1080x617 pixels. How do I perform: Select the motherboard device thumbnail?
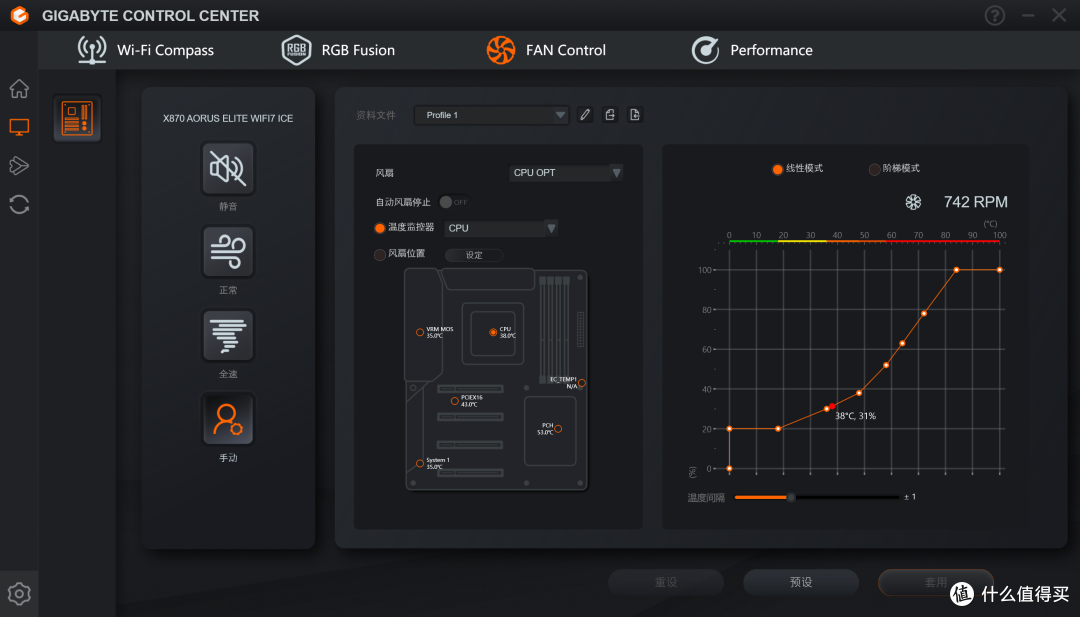(77, 118)
